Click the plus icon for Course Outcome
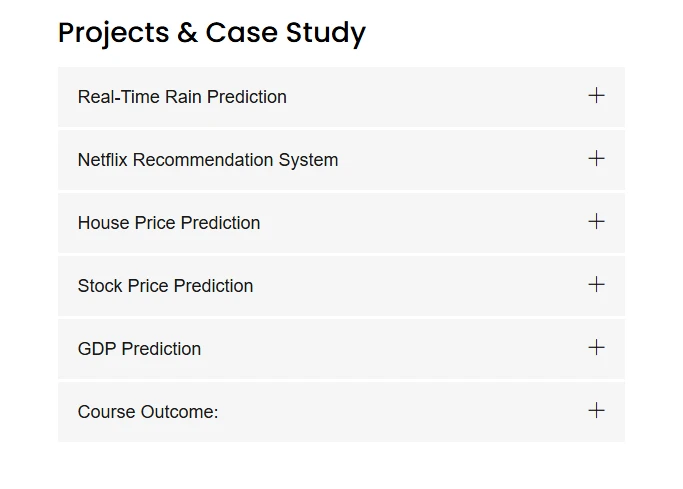The image size is (683, 489). tap(596, 411)
